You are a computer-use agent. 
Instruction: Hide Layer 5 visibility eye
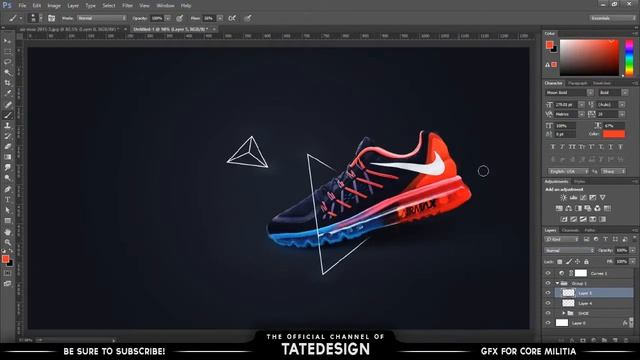(548, 293)
